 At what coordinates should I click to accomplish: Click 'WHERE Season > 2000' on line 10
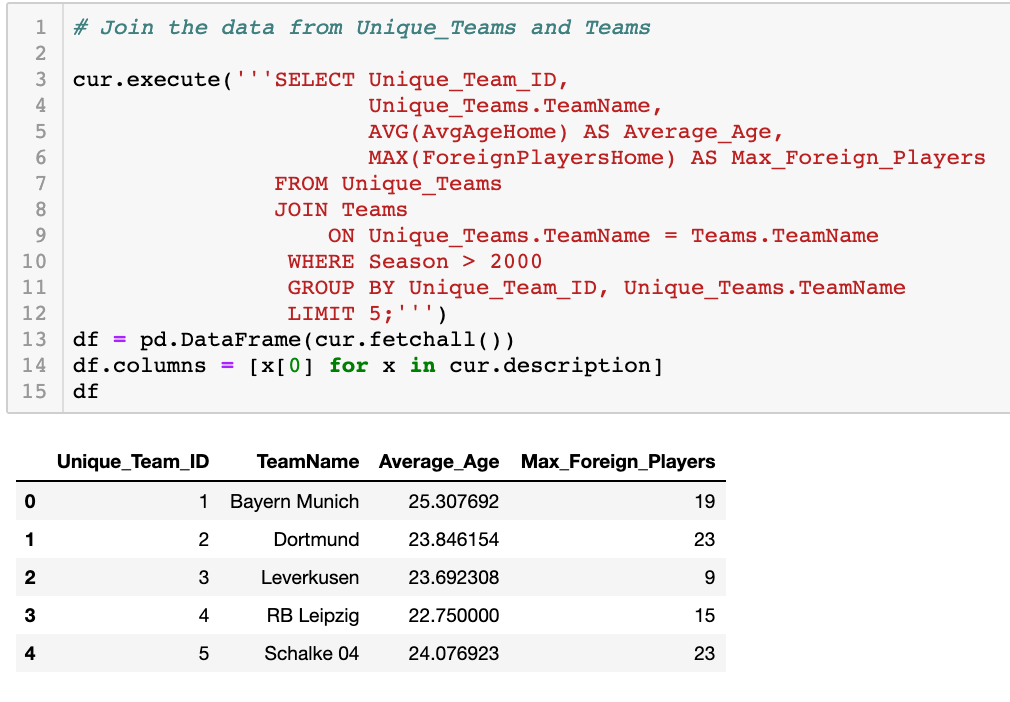point(415,262)
